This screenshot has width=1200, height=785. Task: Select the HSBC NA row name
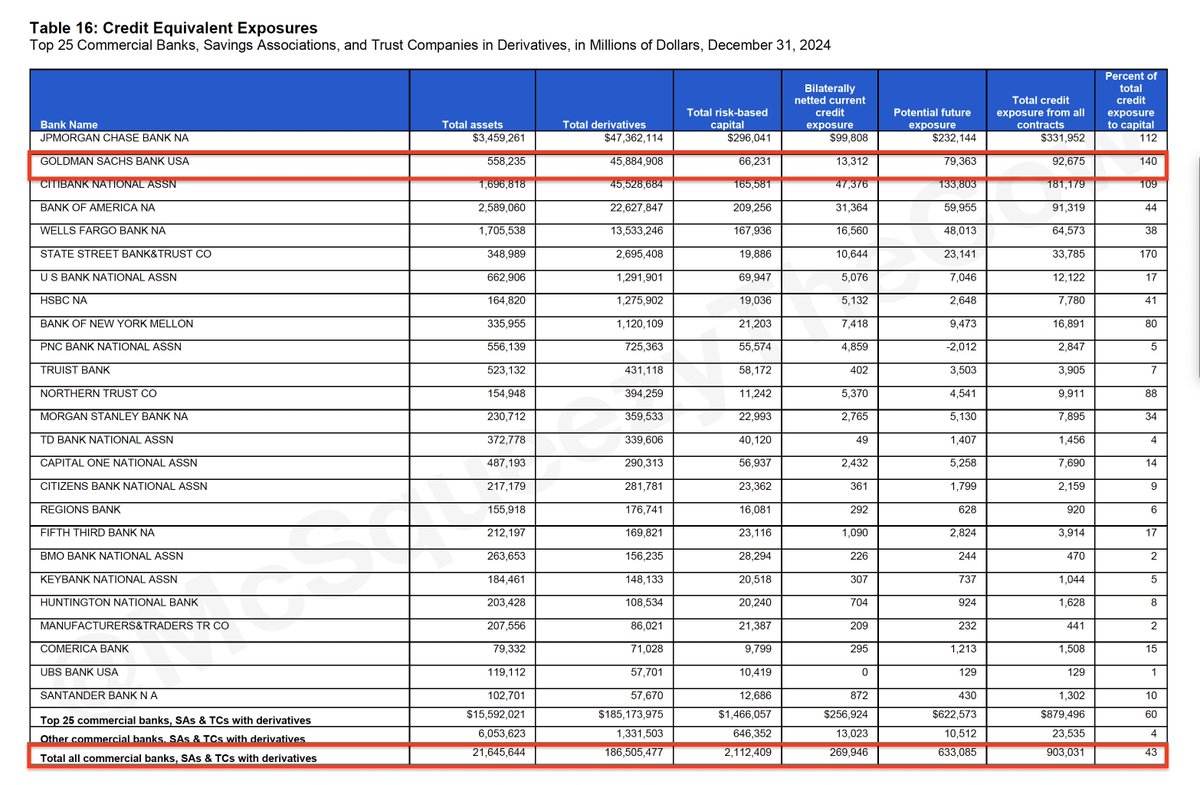pos(64,300)
